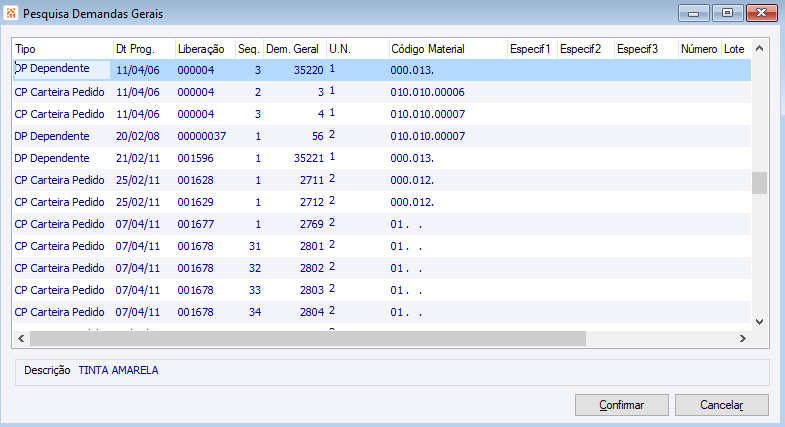Screen dimensions: 785x427
Task: Sort by the Dt Prog. column header
Action: 144,49
